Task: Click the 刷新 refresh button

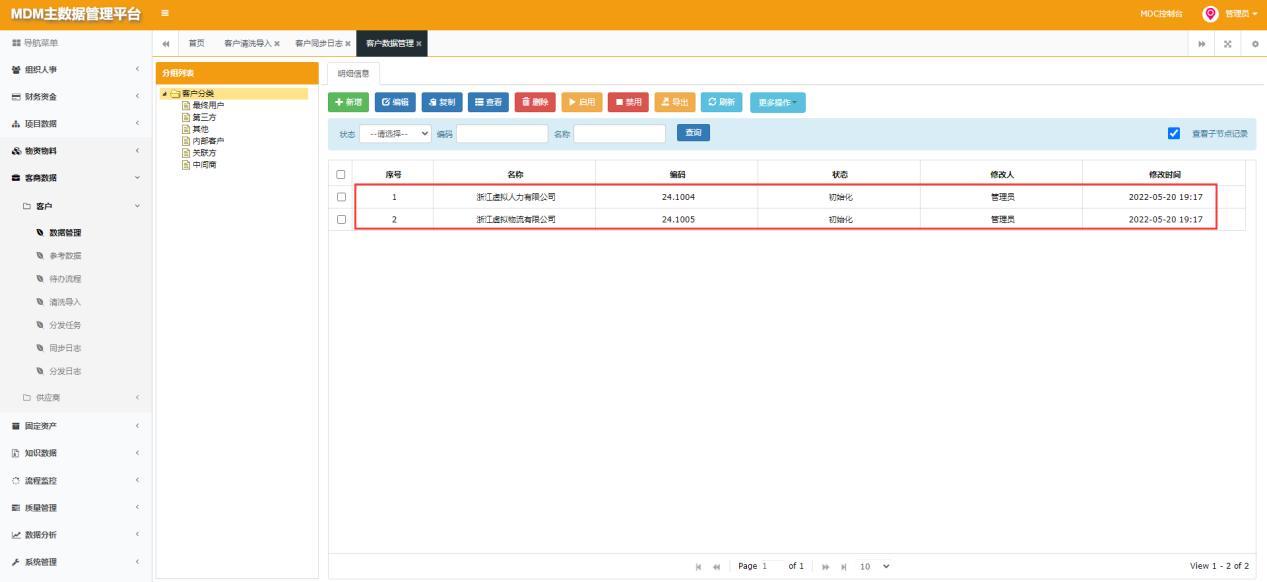Action: [x=722, y=102]
